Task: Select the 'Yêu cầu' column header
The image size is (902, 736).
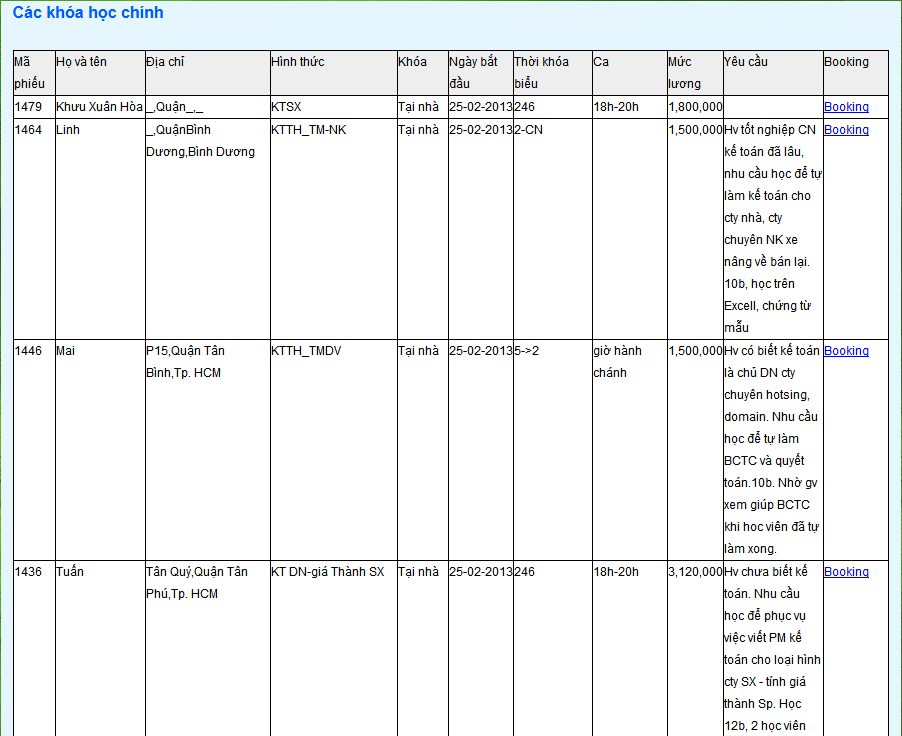Action: coord(746,62)
